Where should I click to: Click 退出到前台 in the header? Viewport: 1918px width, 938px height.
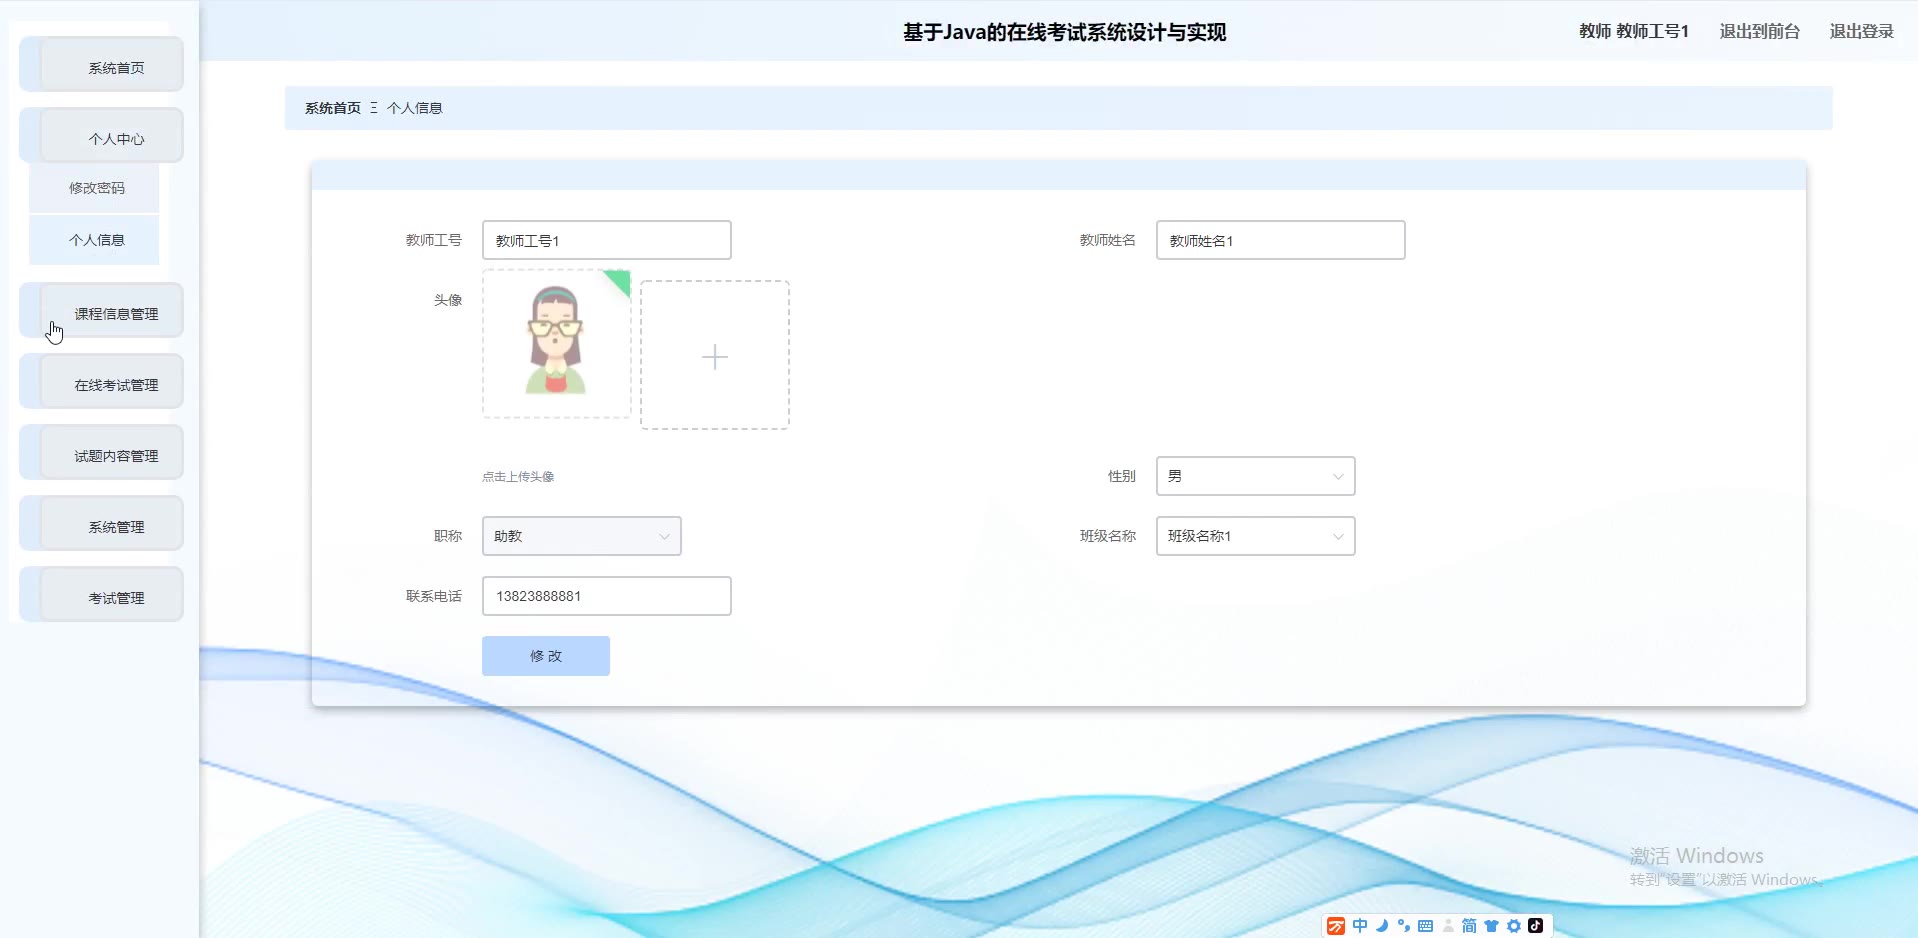(1759, 32)
